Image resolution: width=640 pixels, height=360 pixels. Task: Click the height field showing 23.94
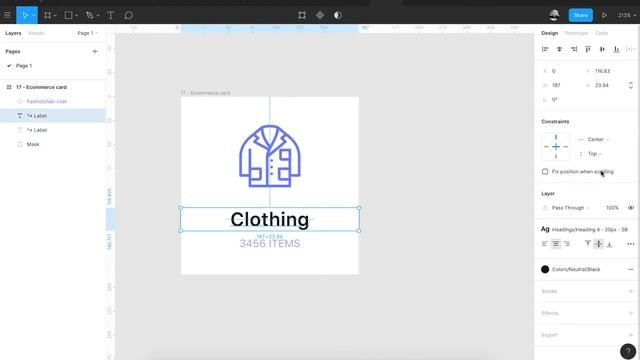click(604, 85)
